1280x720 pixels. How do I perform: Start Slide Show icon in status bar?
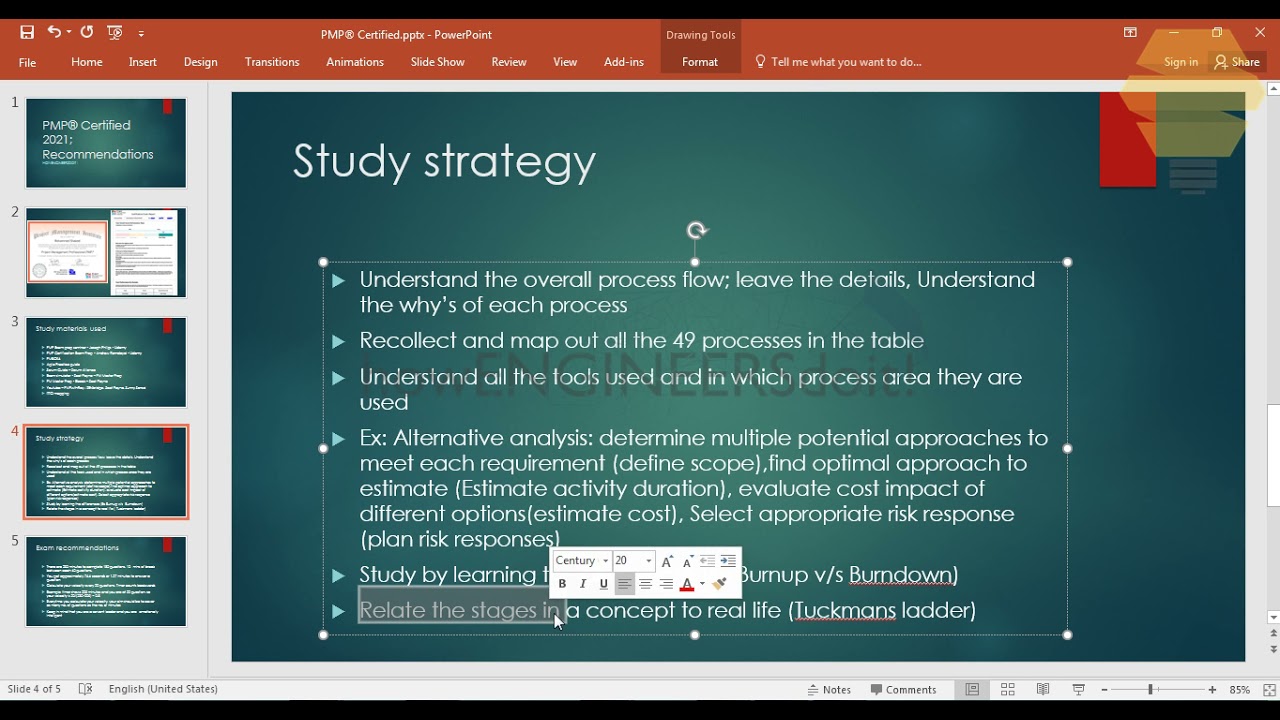(1079, 690)
